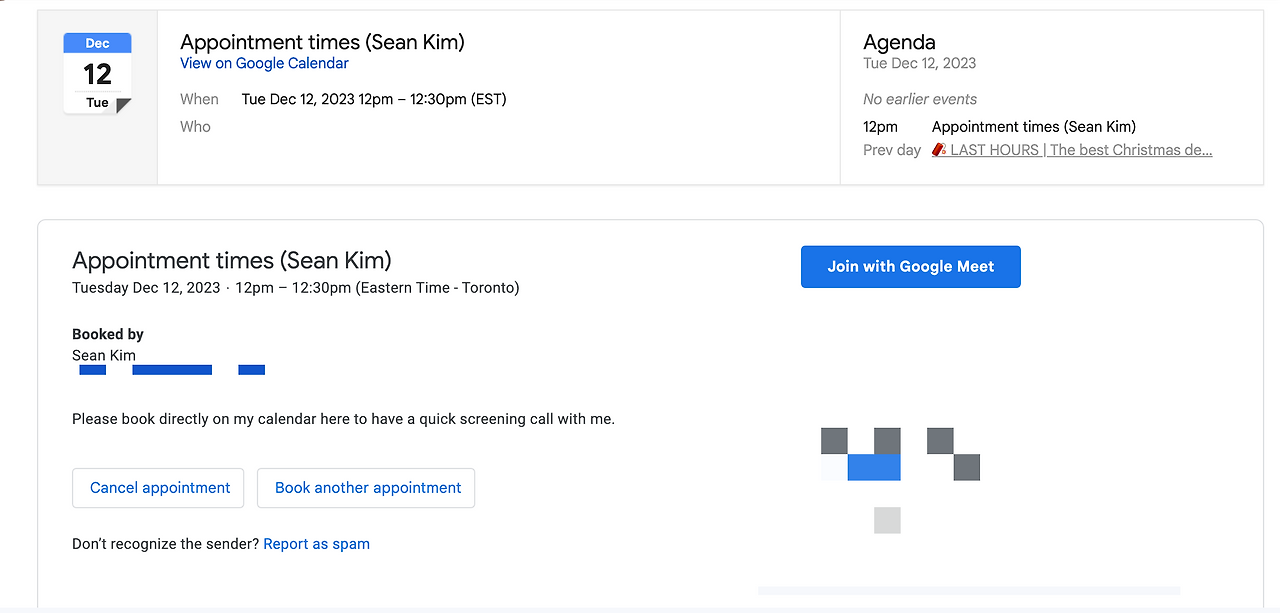Click Sean Kim name under Booked by
Screen dimensions: 1280x613
[104, 355]
